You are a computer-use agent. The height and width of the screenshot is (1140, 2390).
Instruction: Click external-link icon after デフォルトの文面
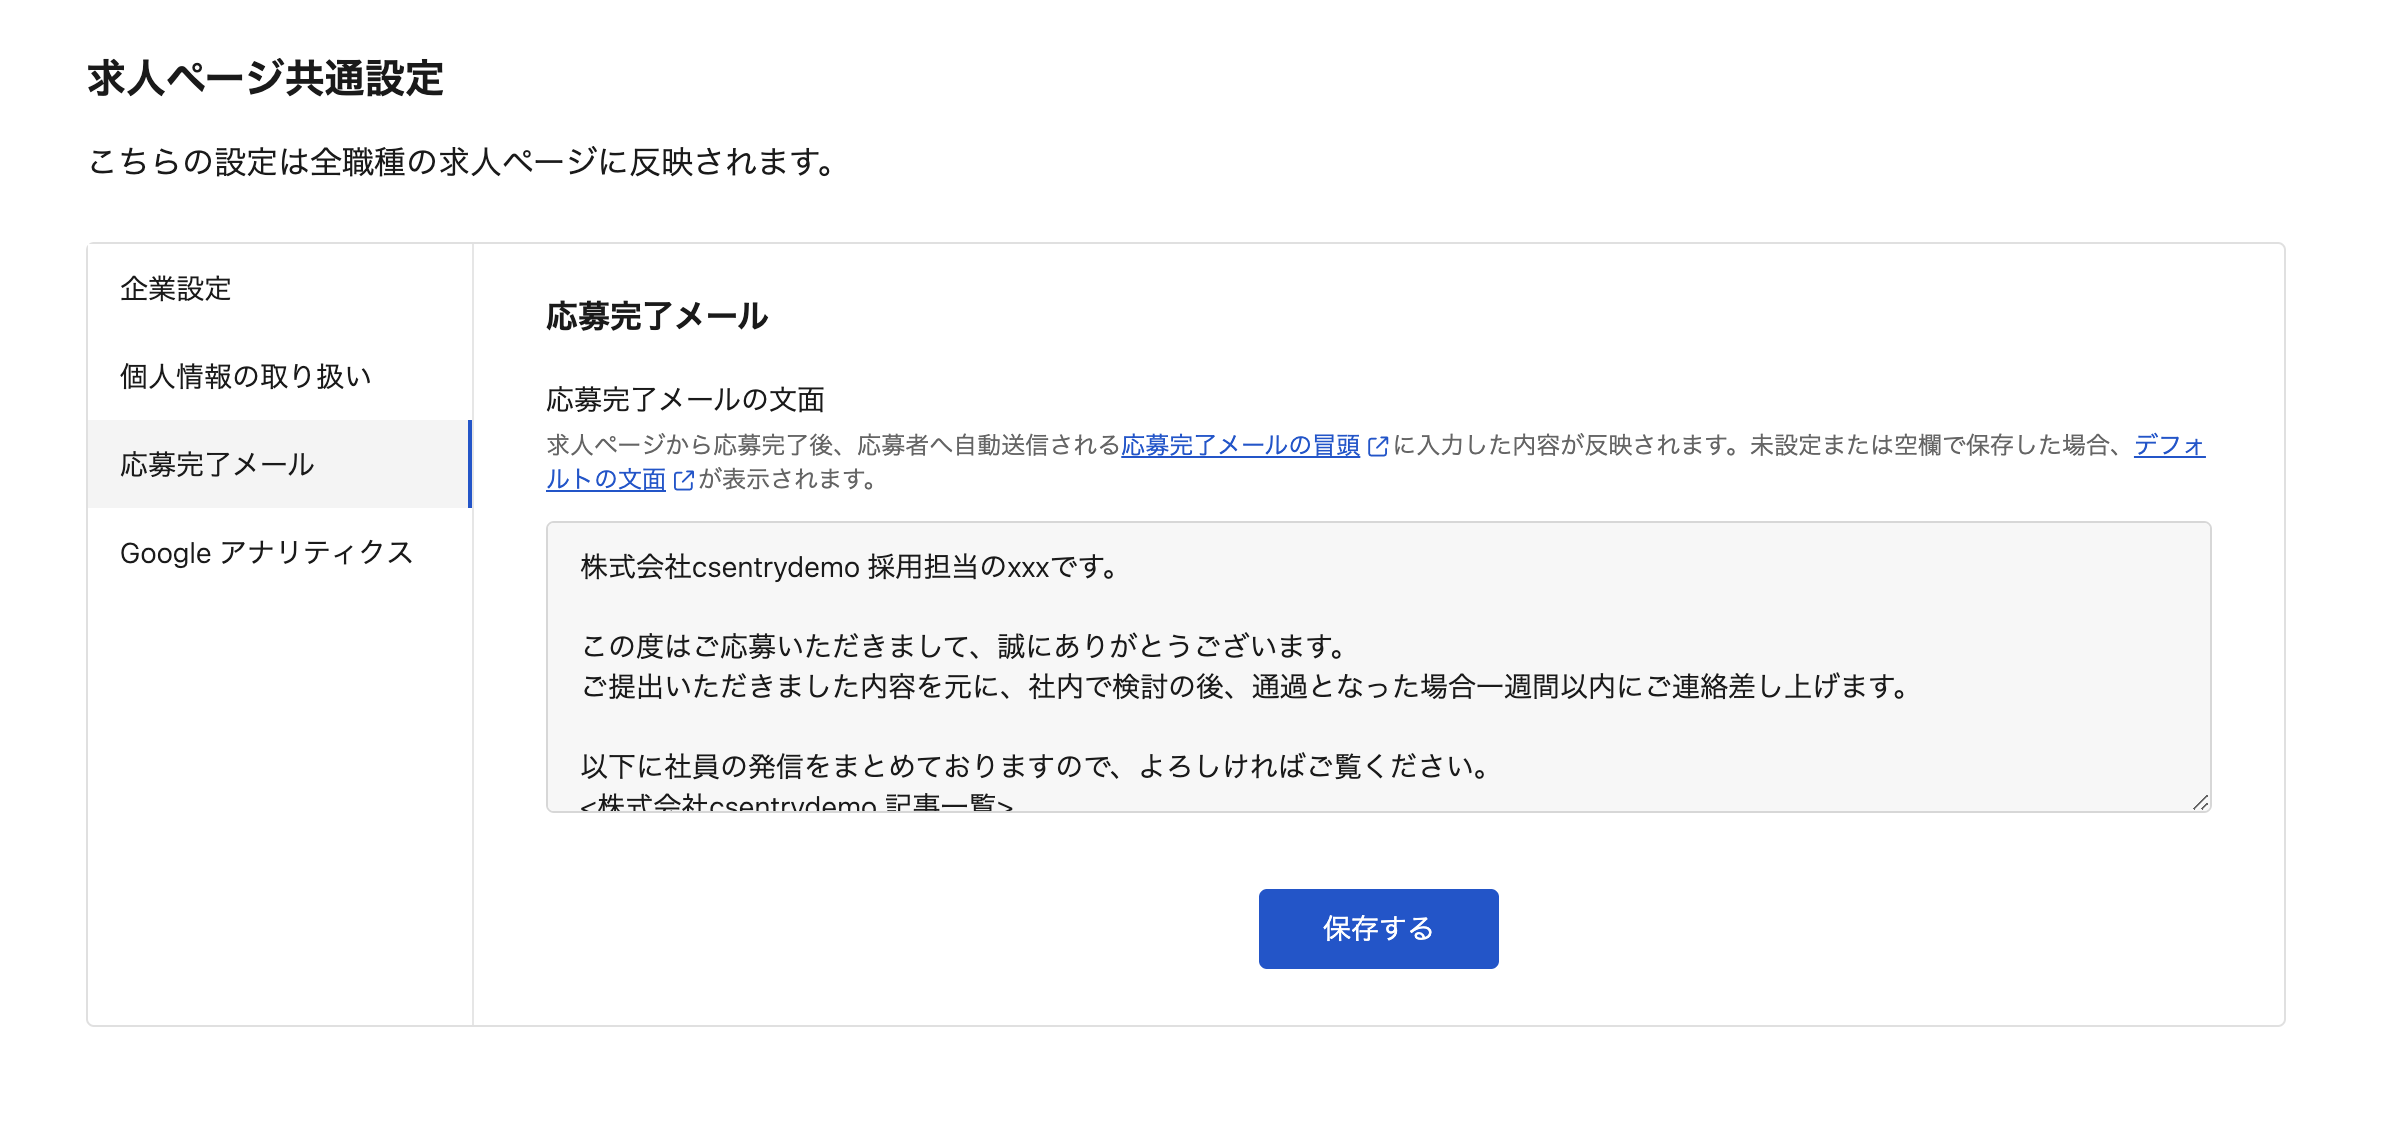tap(684, 481)
